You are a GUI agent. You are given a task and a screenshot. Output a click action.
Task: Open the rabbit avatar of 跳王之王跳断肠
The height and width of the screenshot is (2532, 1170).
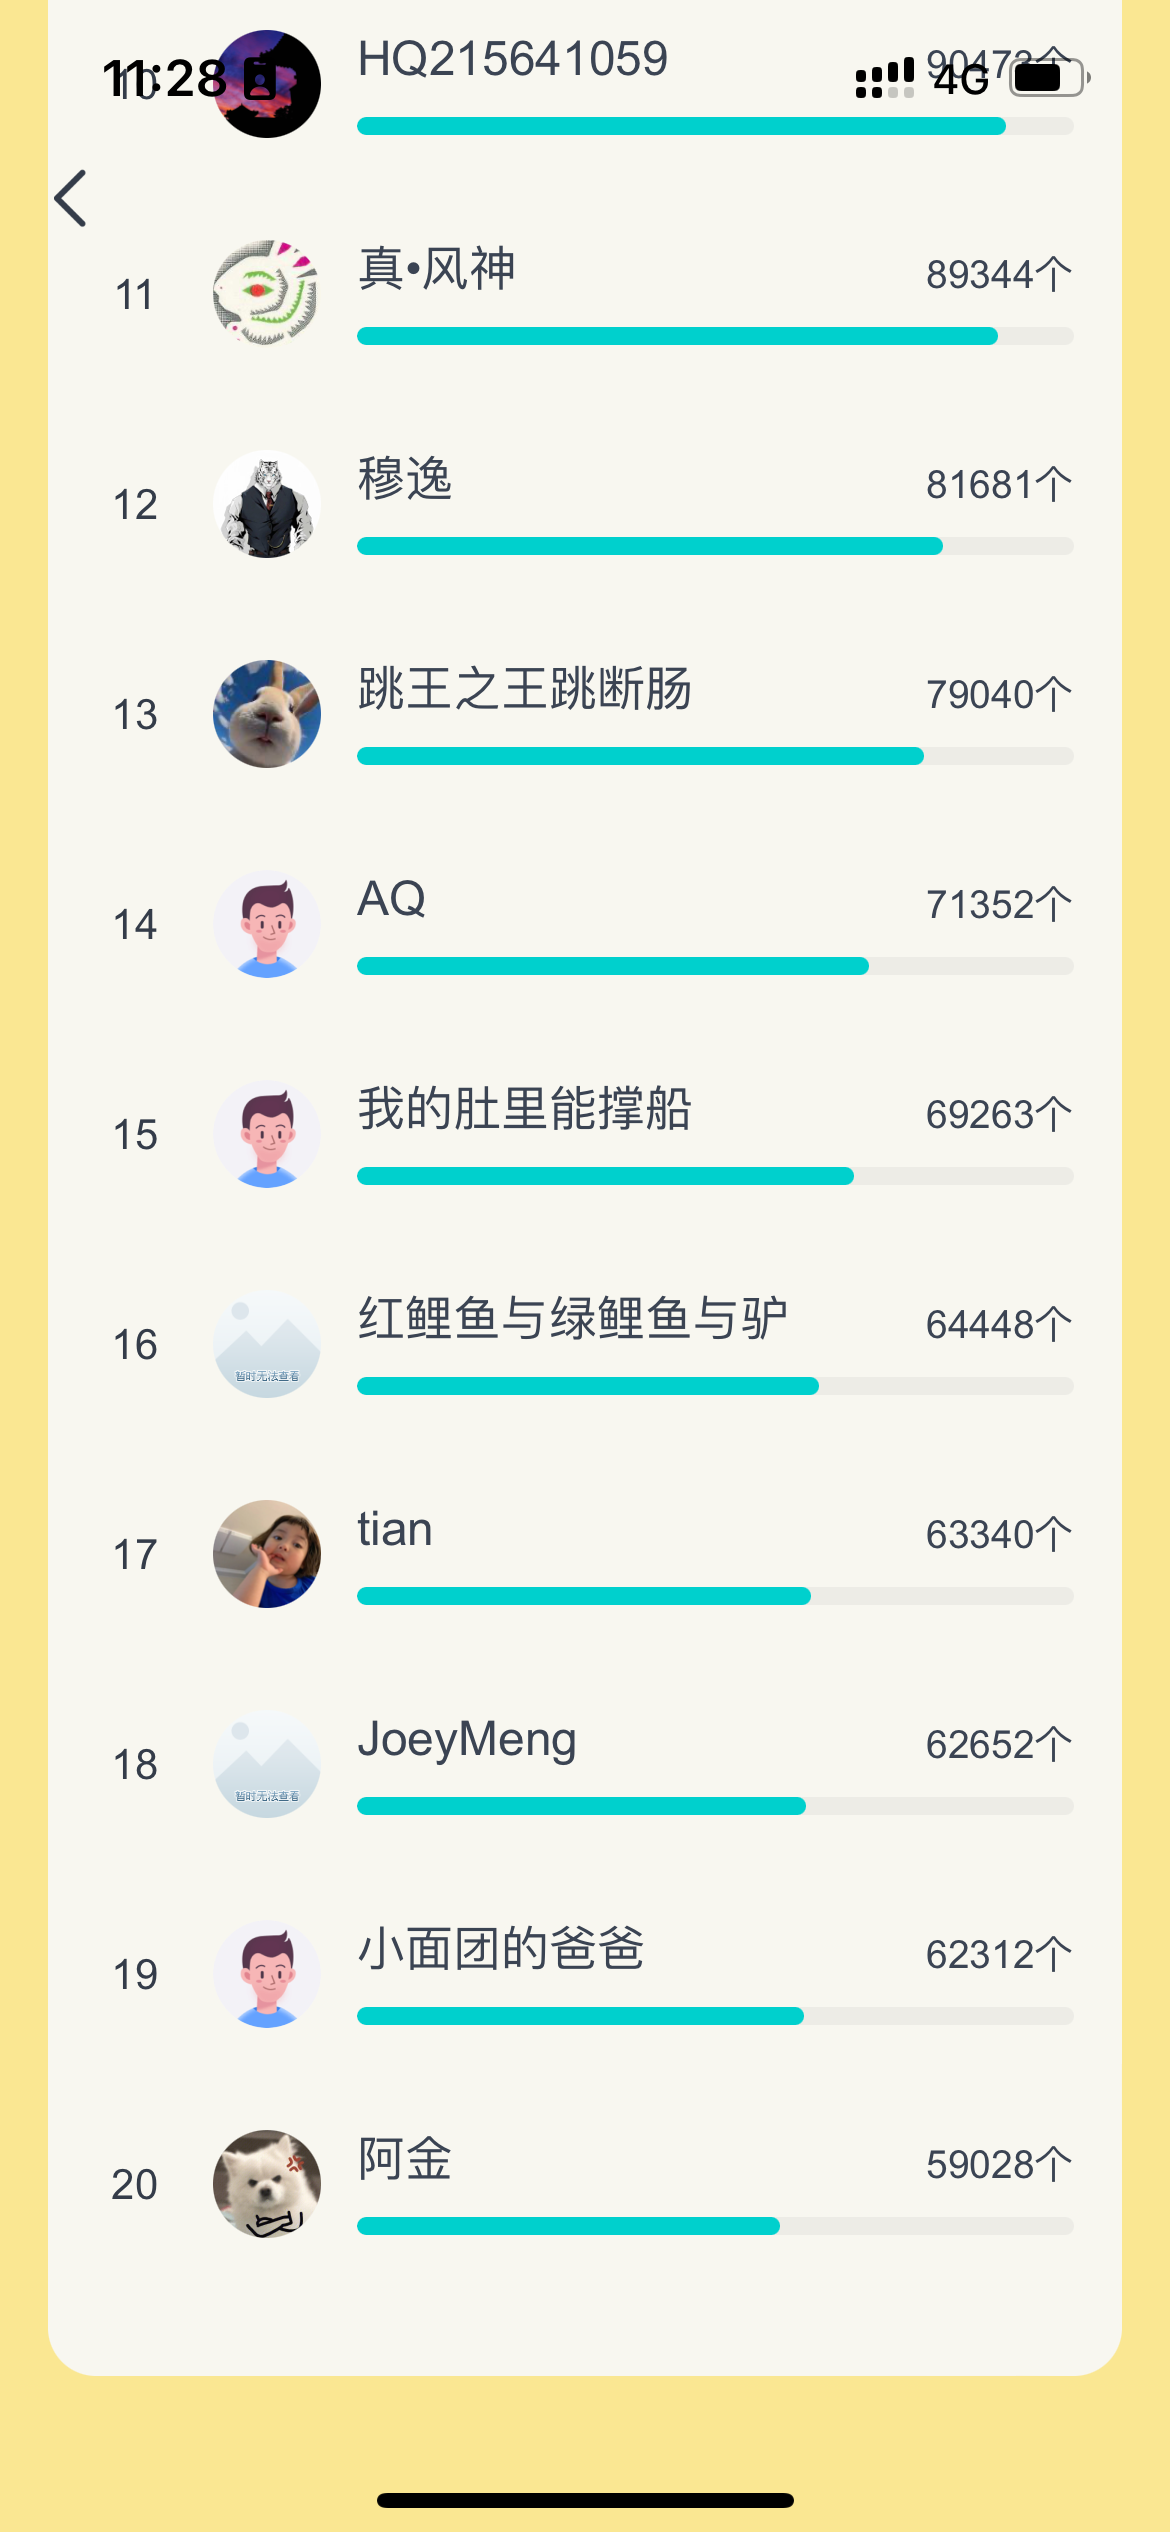click(267, 714)
